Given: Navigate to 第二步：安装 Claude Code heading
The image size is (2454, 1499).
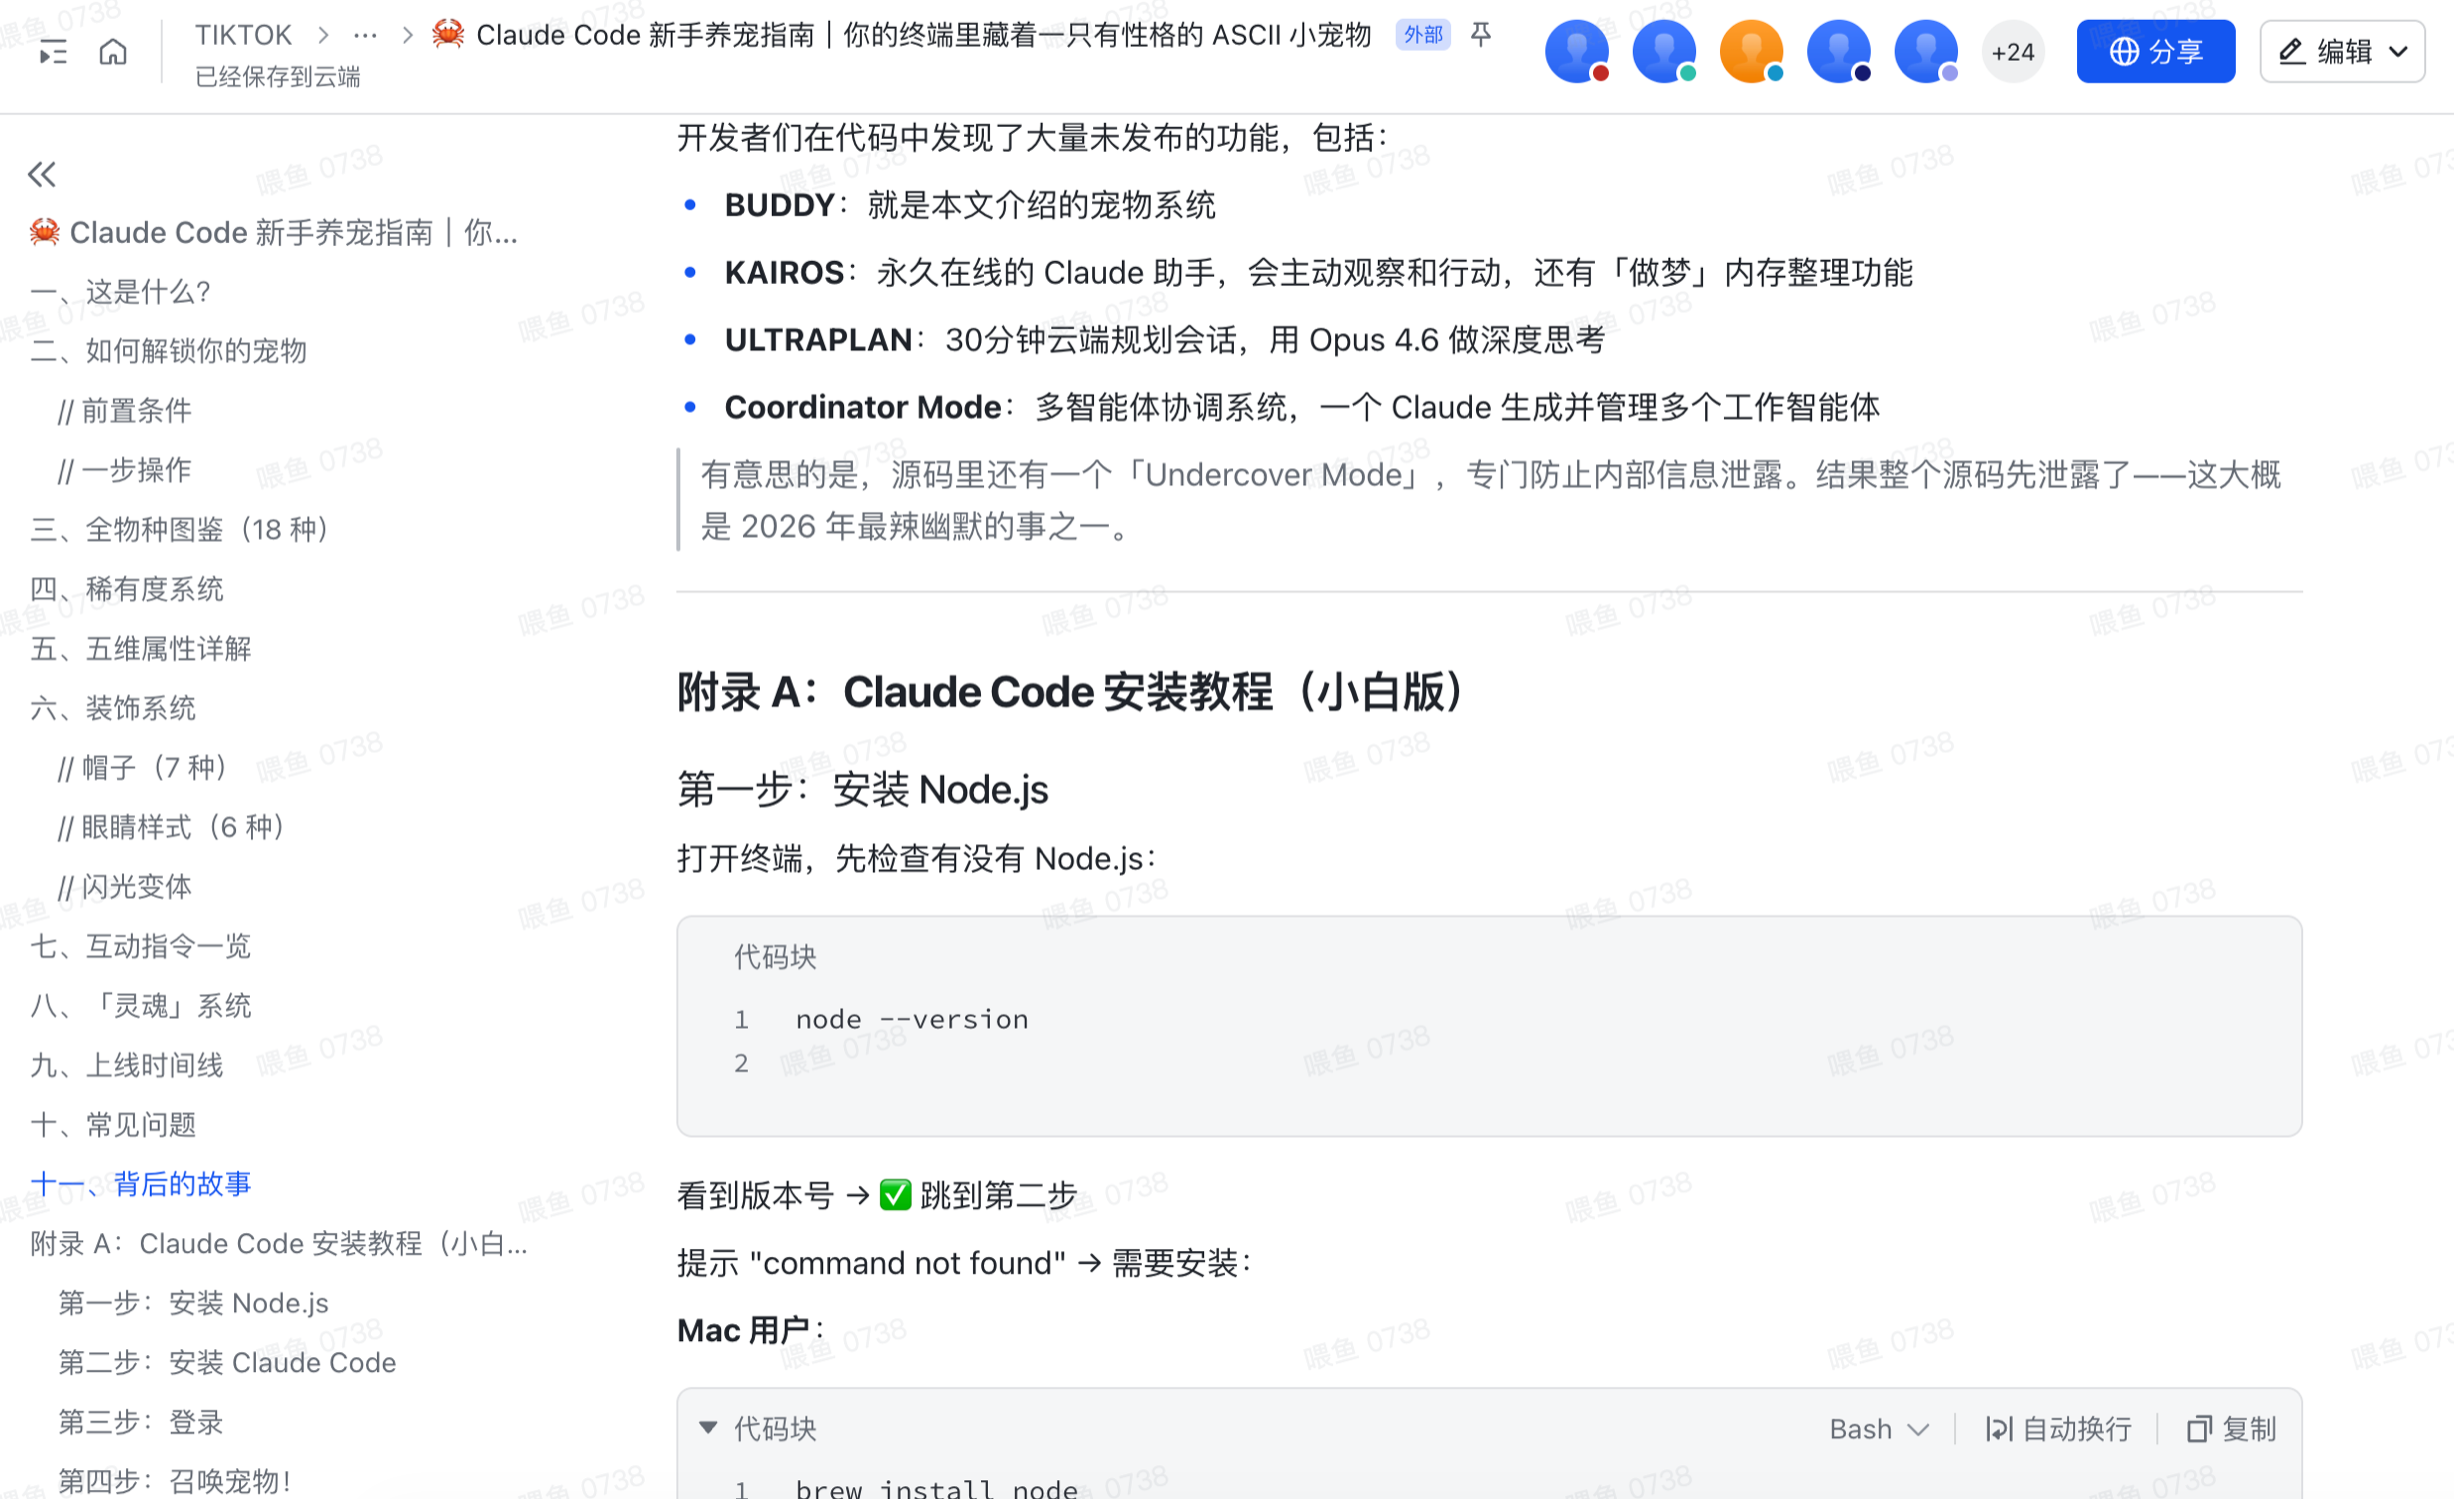Looking at the screenshot, I should click(x=227, y=1362).
